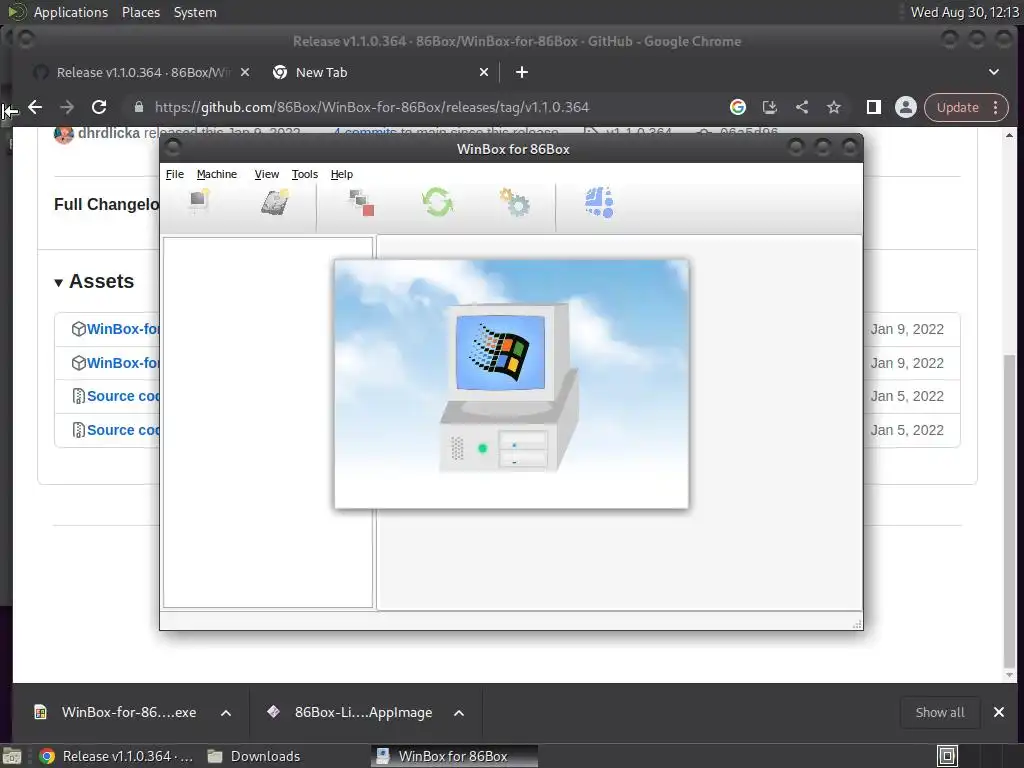Open second WinBox-for package asset link
The height and width of the screenshot is (768, 1024).
click(123, 363)
